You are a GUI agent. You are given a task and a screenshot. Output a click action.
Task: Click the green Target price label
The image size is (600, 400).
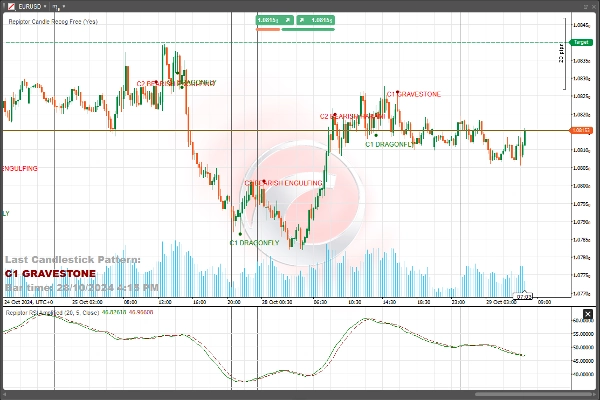580,44
